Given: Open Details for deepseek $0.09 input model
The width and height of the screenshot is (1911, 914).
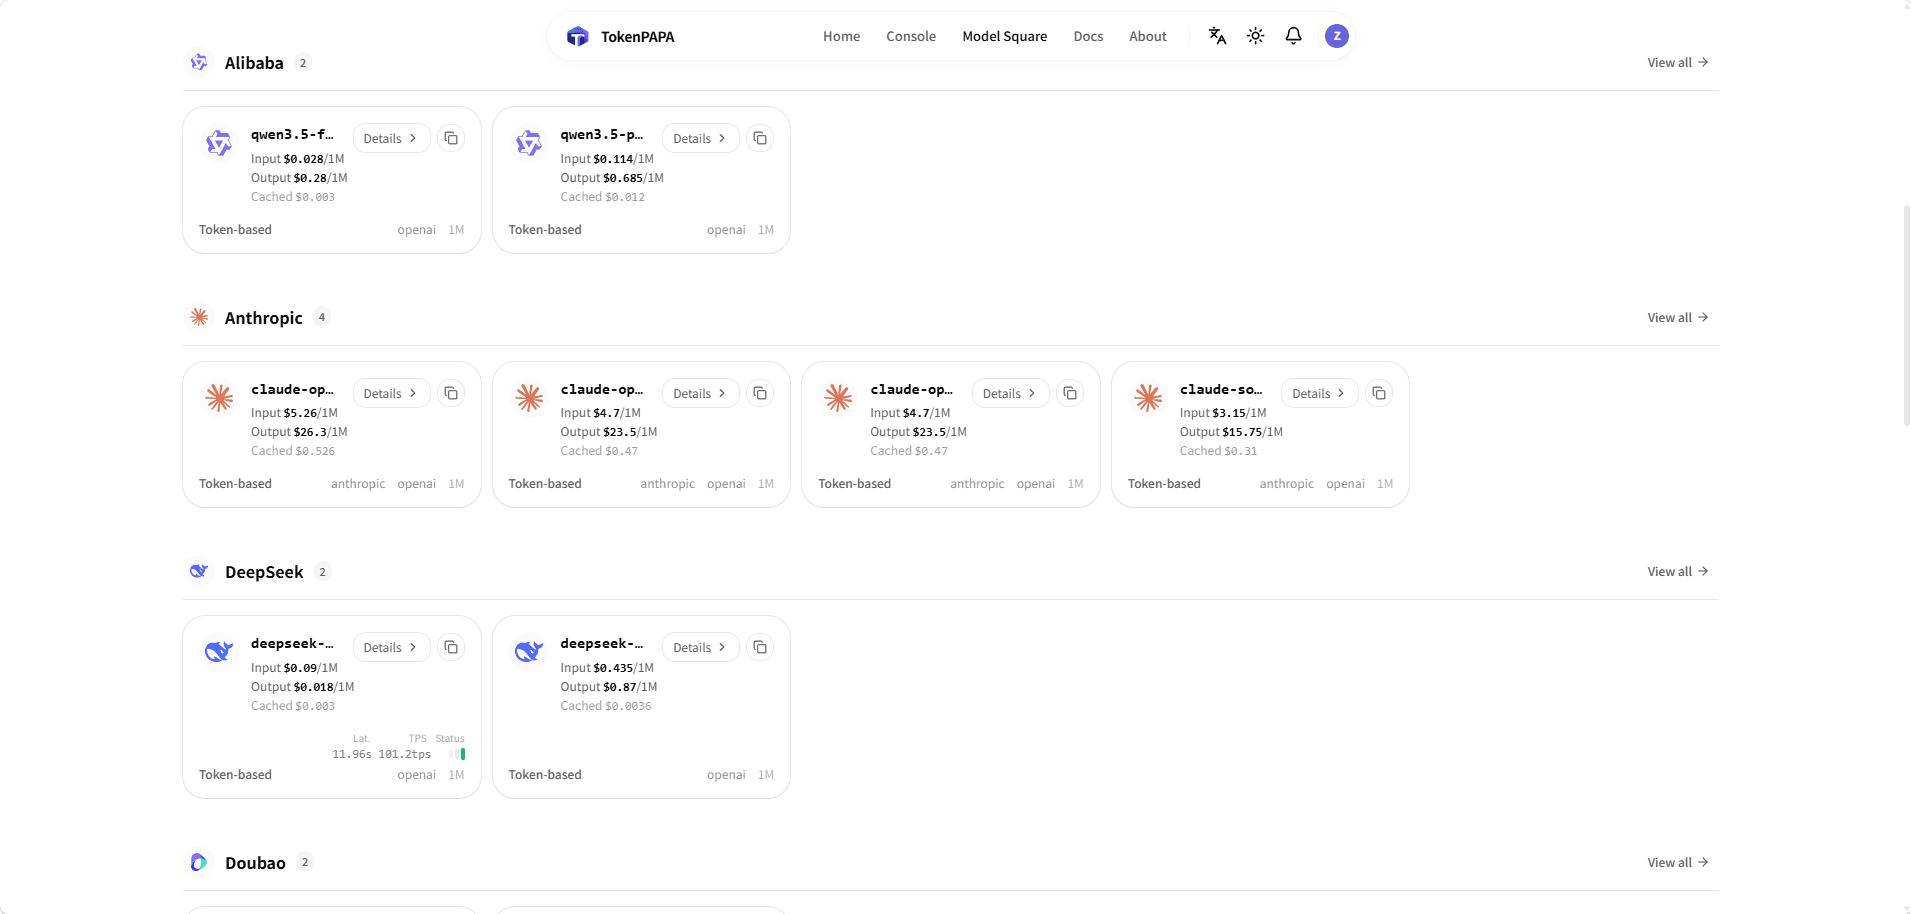Looking at the screenshot, I should (391, 647).
